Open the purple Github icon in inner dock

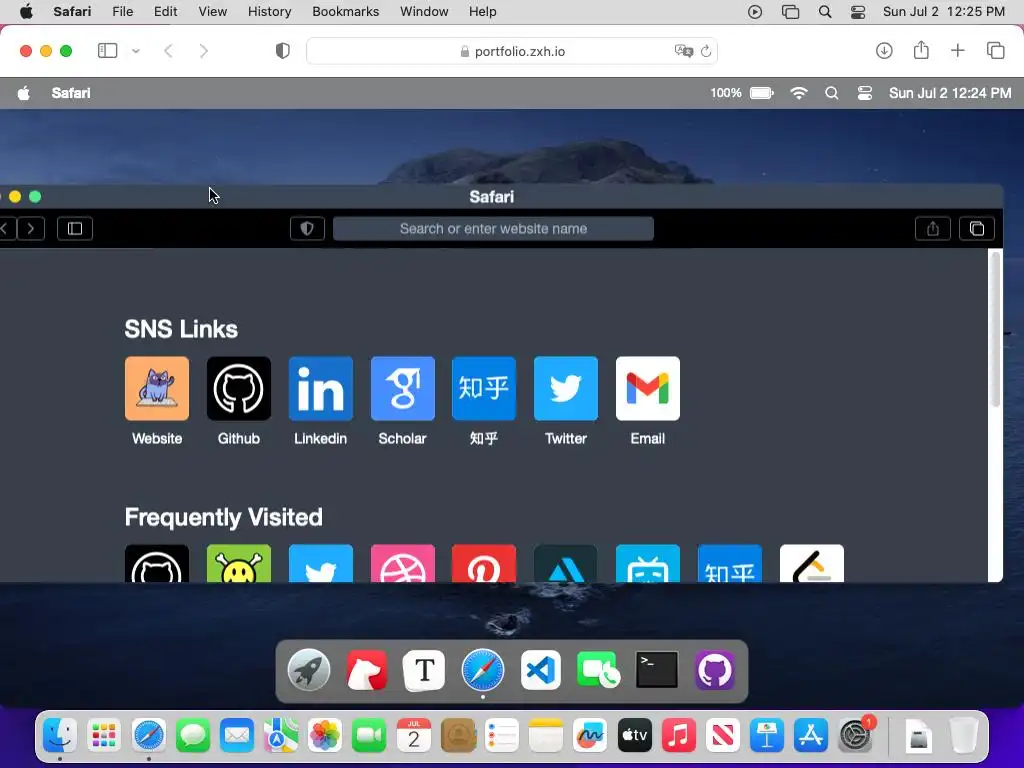(x=714, y=670)
